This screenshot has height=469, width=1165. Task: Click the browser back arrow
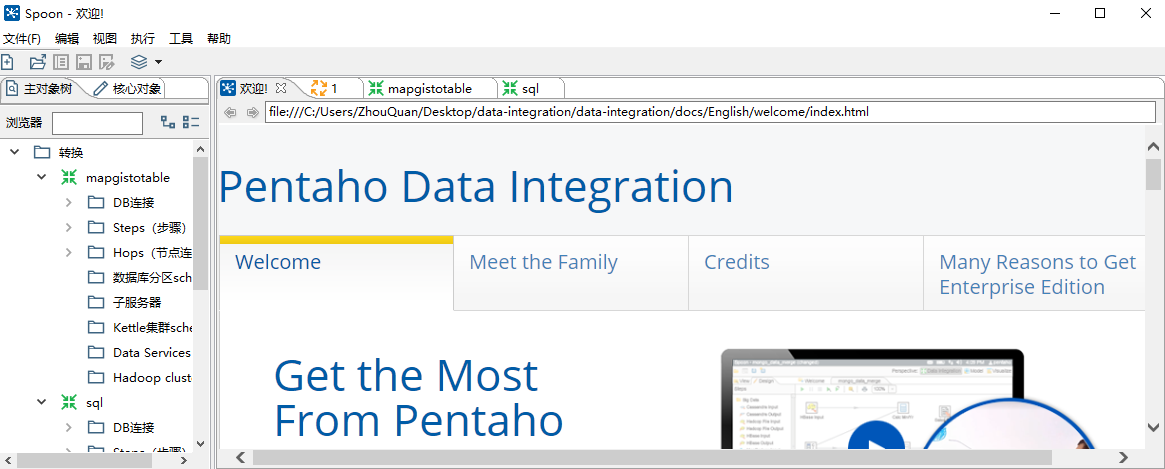coord(230,112)
